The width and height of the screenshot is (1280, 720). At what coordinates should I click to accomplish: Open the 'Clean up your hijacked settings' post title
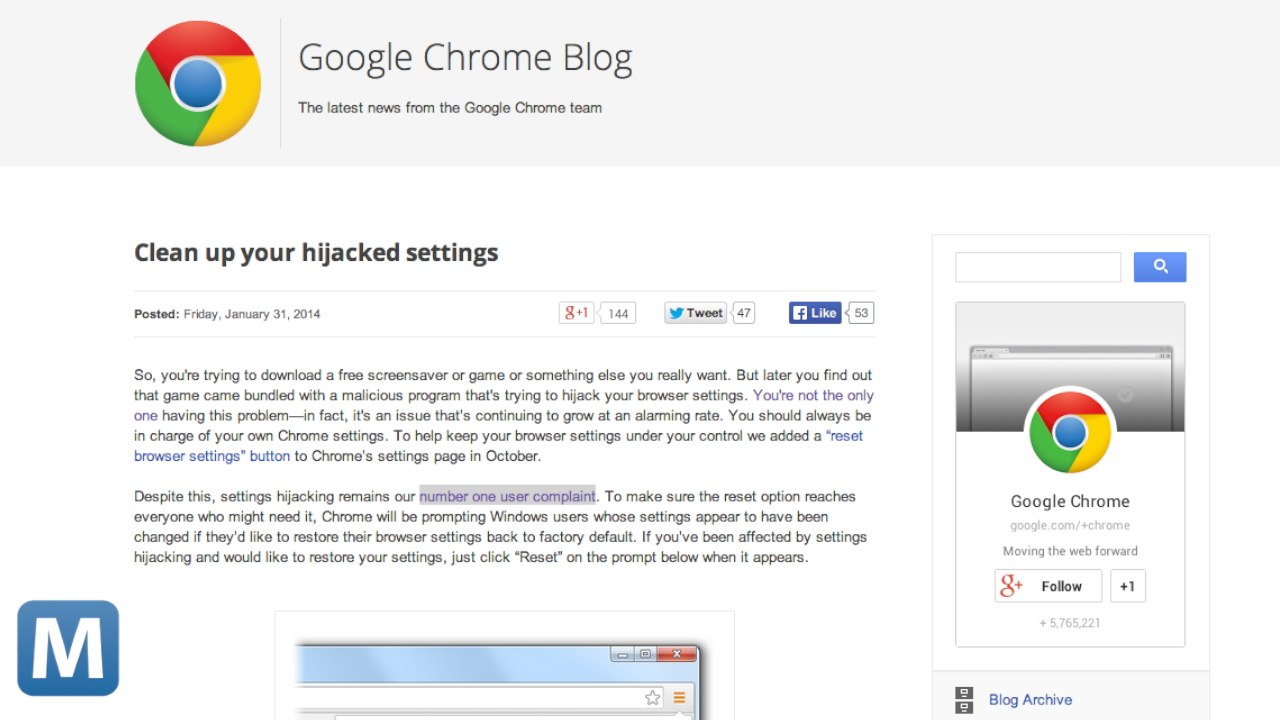(316, 252)
